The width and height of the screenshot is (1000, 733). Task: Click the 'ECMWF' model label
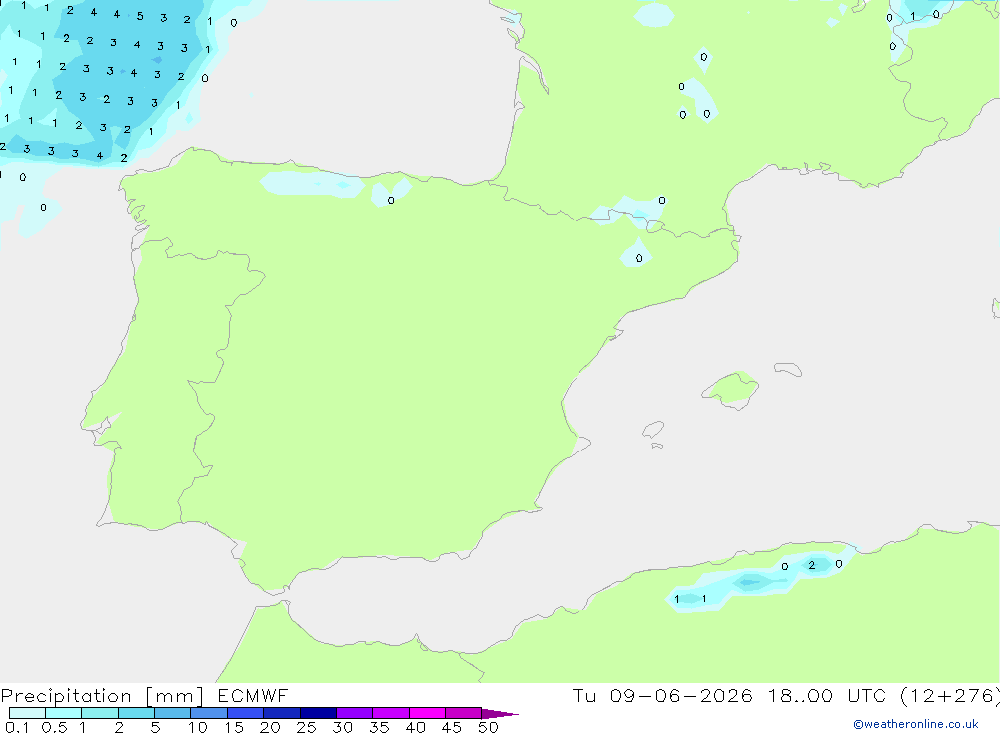[x=253, y=696]
